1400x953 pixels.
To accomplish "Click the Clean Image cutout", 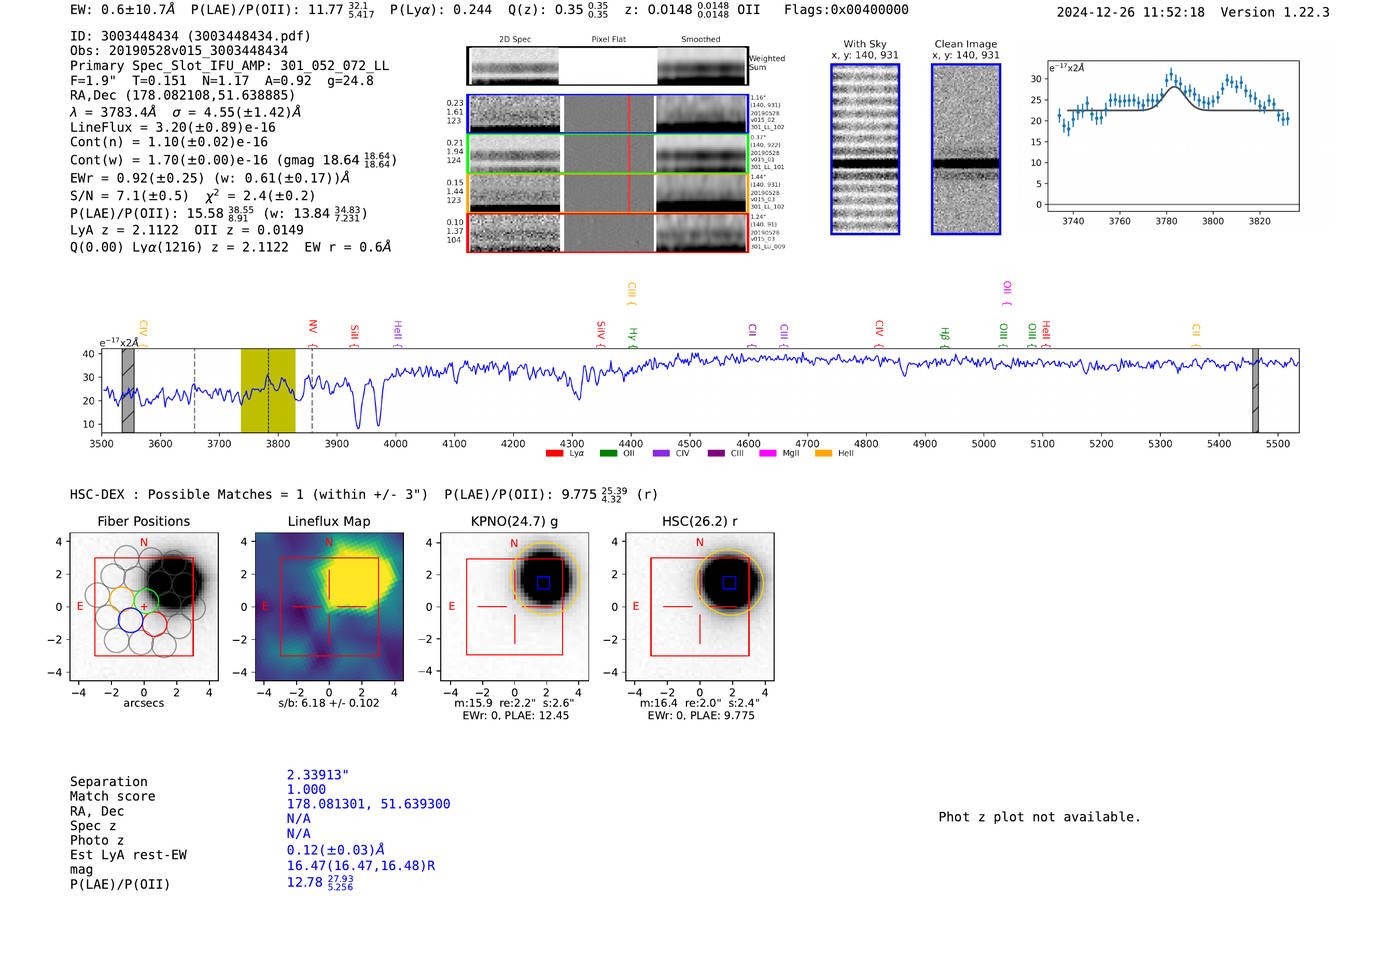I will coord(966,149).
